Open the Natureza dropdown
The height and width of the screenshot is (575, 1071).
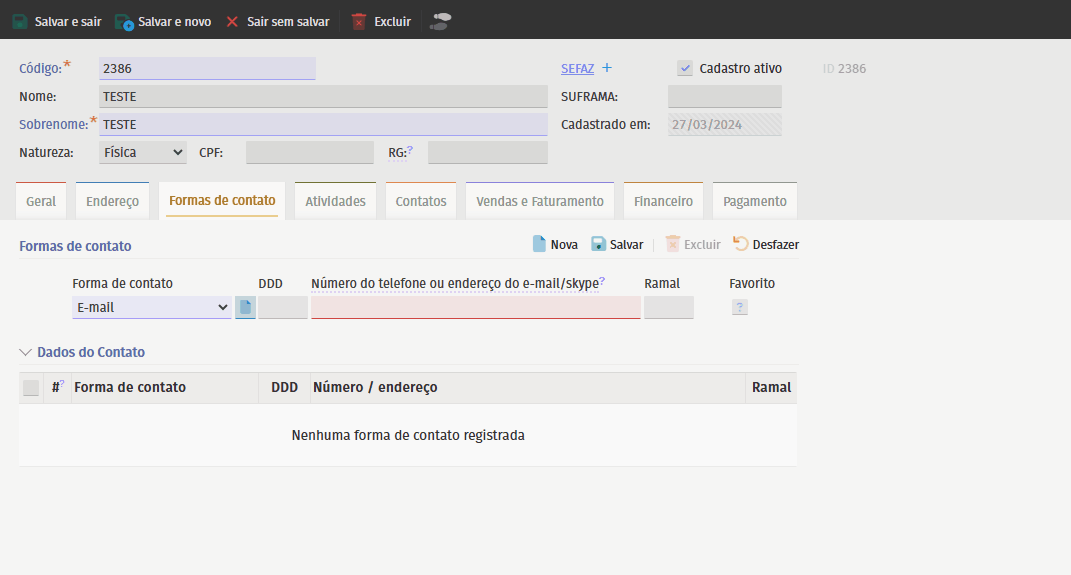click(x=143, y=152)
